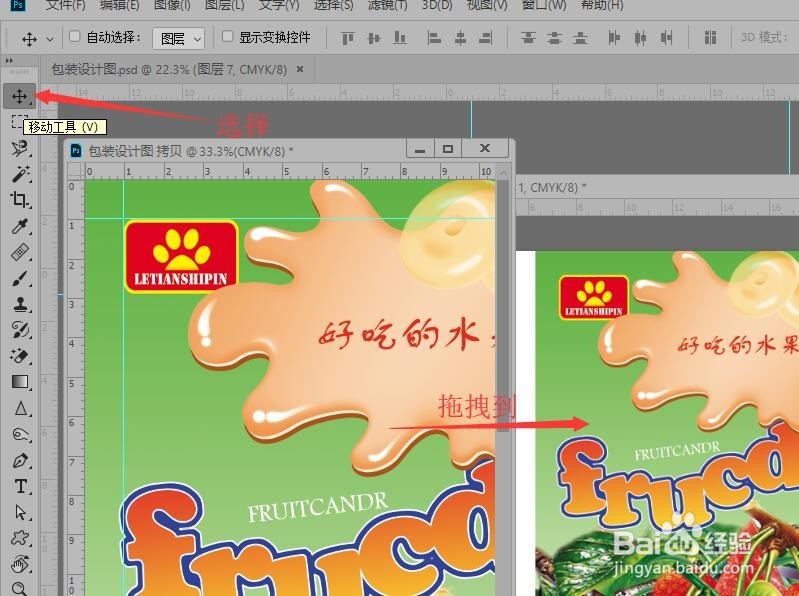This screenshot has width=799, height=596.
Task: Open the 3D(D) menu
Action: [x=437, y=5]
